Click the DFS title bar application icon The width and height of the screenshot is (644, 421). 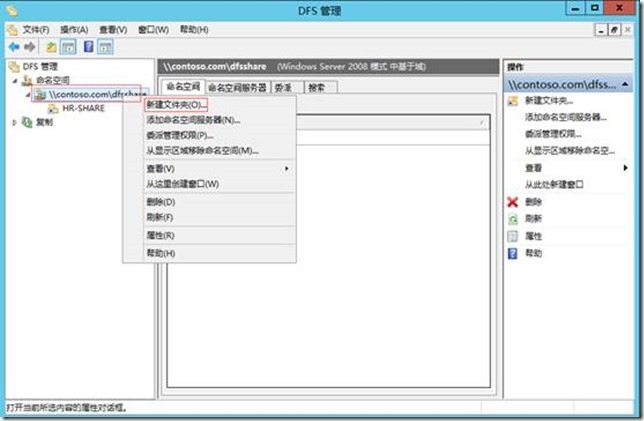(12, 10)
